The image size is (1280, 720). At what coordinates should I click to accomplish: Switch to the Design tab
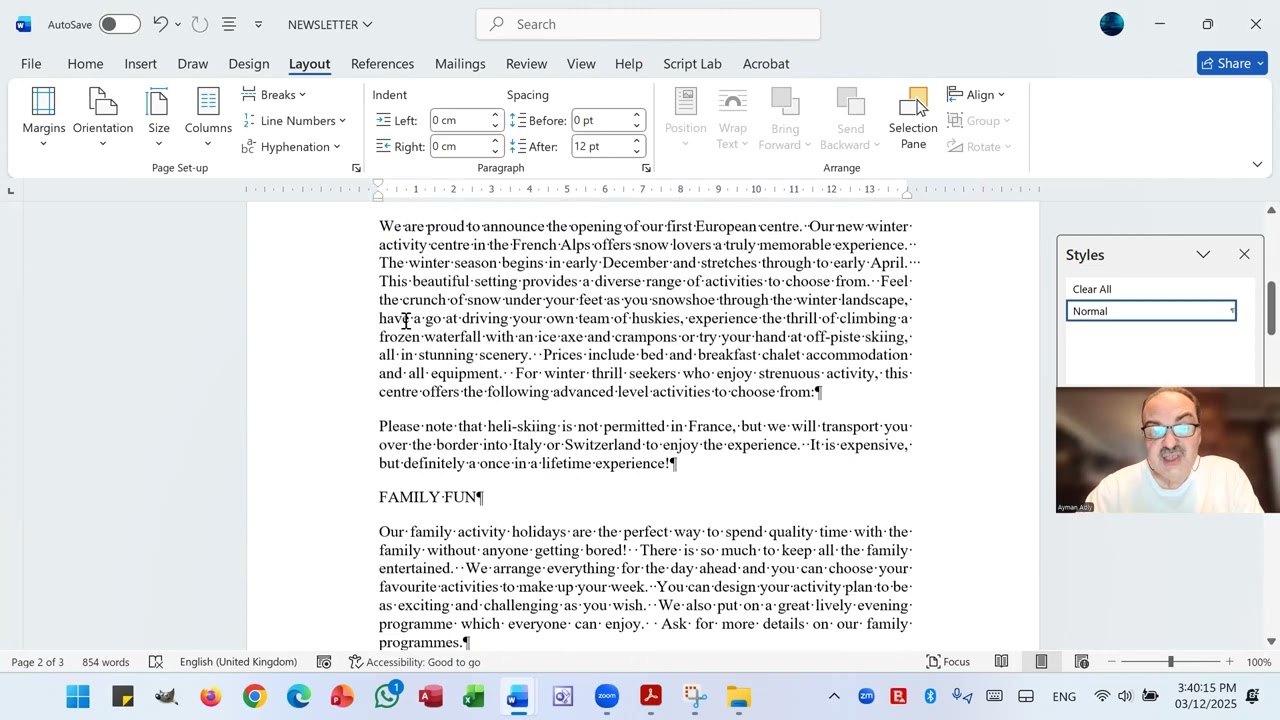(x=248, y=64)
